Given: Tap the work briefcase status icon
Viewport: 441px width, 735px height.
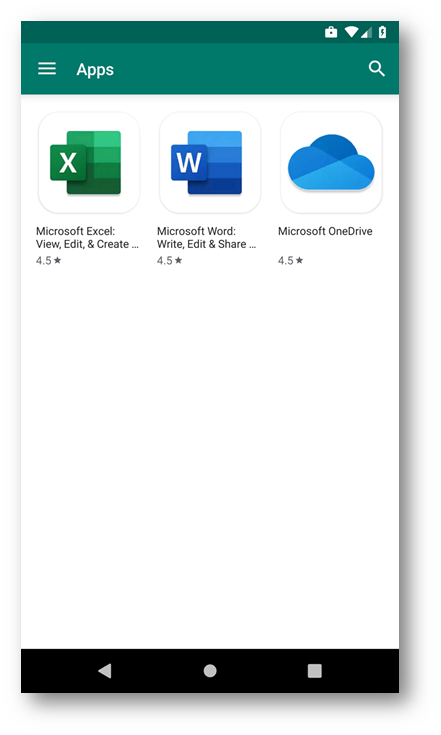Looking at the screenshot, I should point(331,32).
